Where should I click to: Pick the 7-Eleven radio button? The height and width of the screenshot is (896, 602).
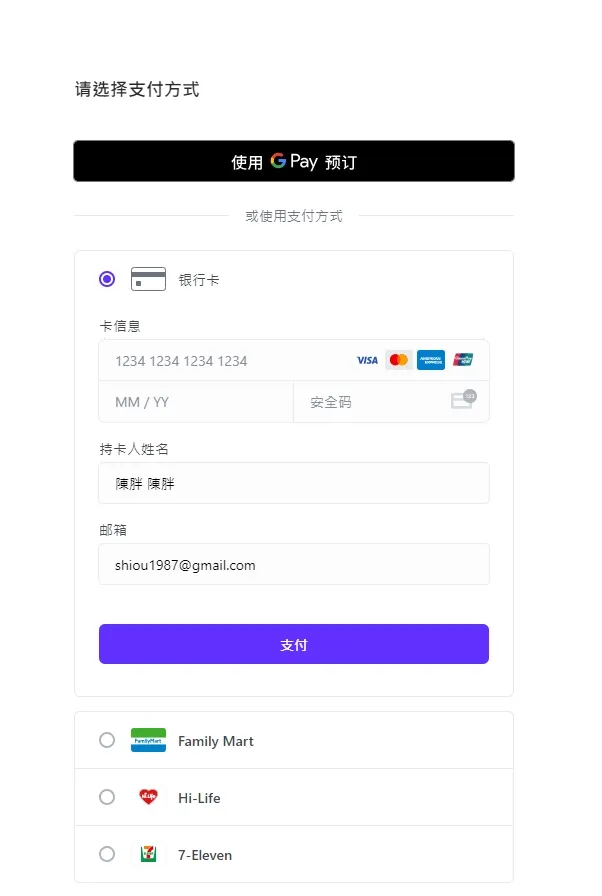107,854
